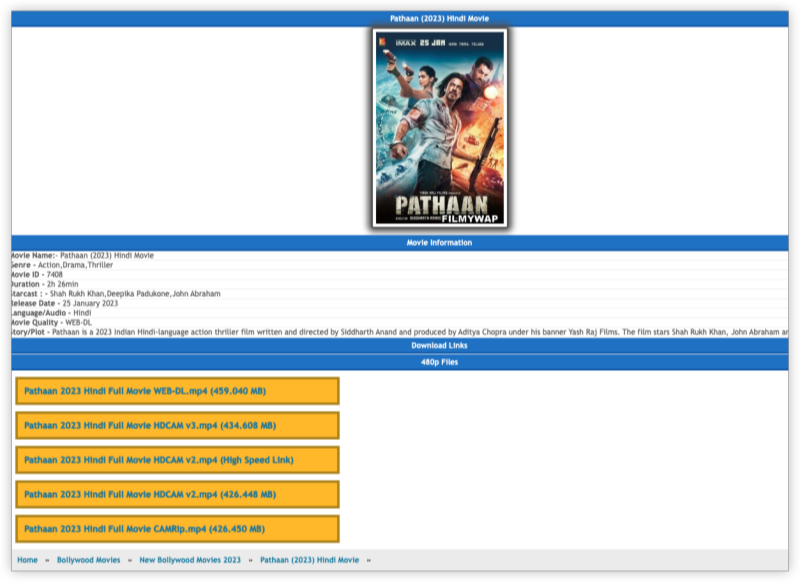Click the 'Pathaan (2023) Hindi Movie' title header

(x=400, y=19)
